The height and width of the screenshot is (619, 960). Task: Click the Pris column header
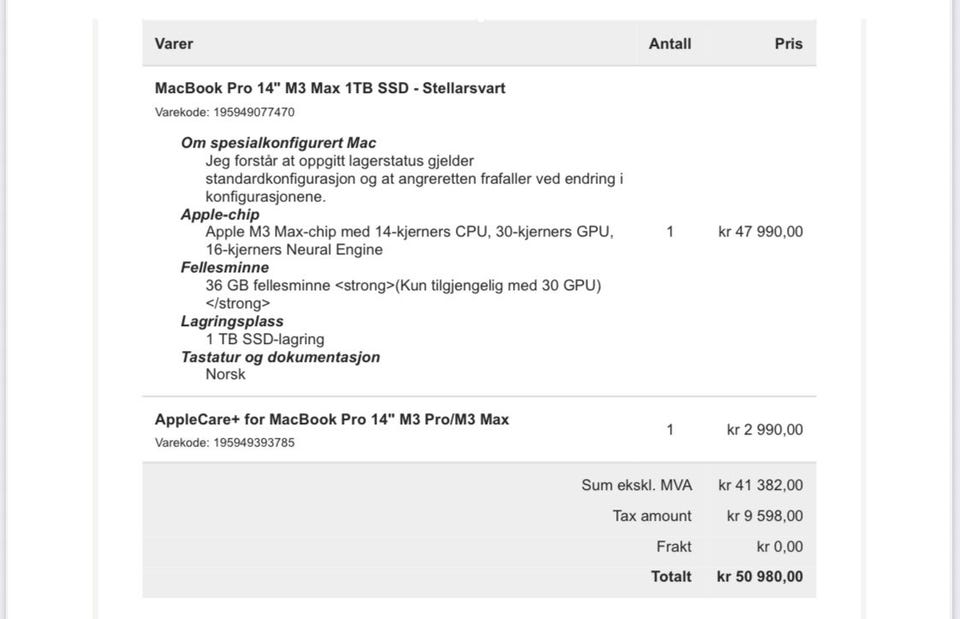788,44
